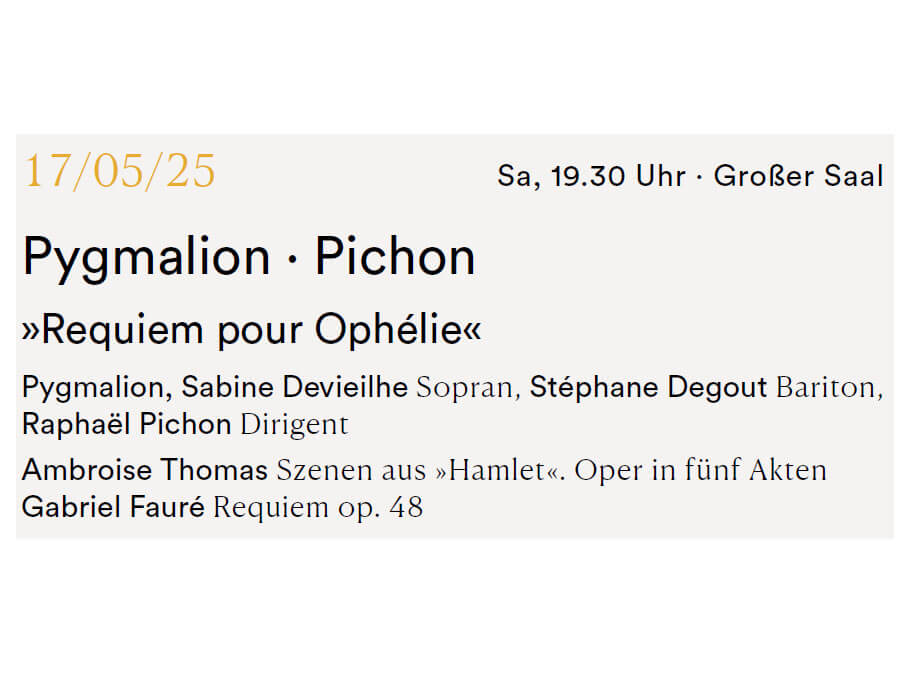911x674 pixels.
Task: Click the word Pichon in the headline
Action: pos(395,256)
